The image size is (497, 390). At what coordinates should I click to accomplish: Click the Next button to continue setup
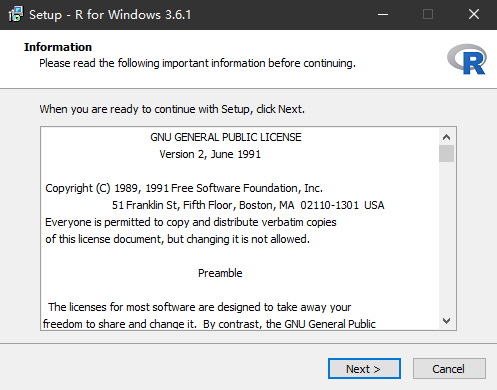pyautogui.click(x=364, y=369)
